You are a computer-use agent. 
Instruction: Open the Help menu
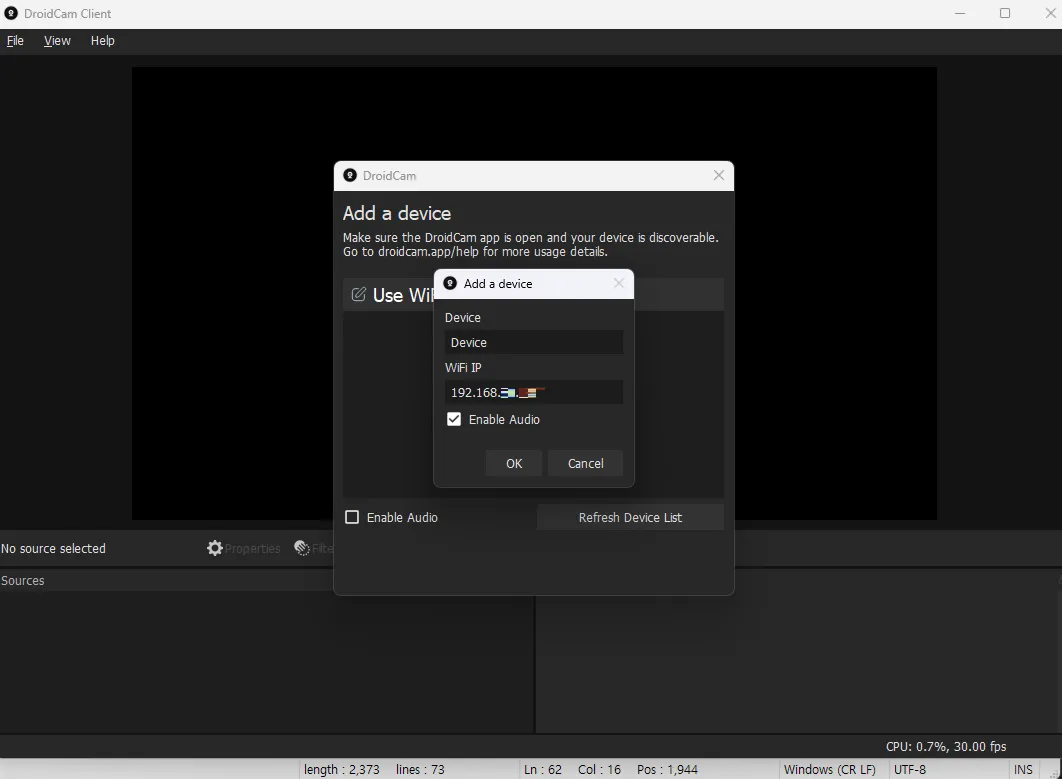pyautogui.click(x=102, y=41)
